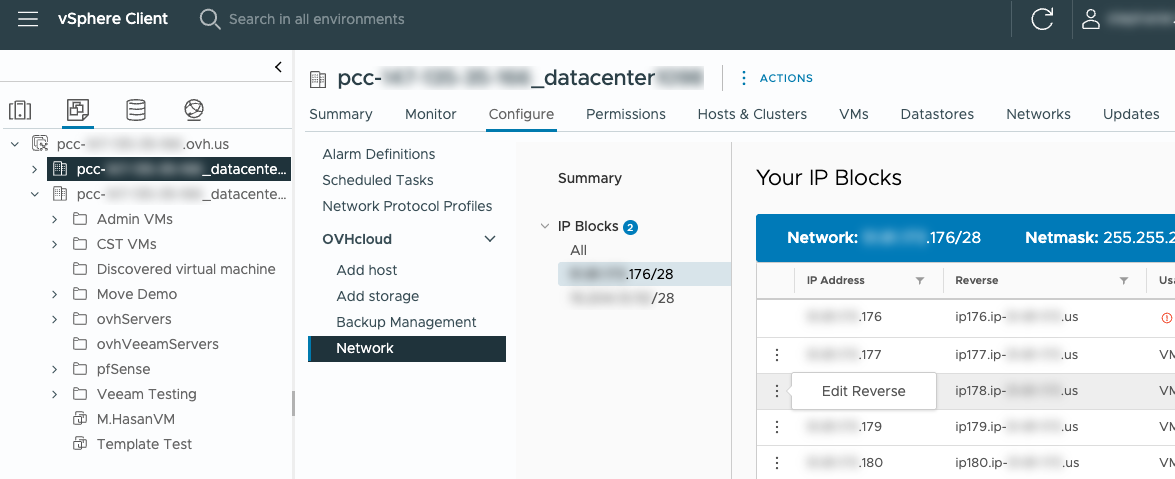Click the M.HasanVM VM icon

click(79, 419)
